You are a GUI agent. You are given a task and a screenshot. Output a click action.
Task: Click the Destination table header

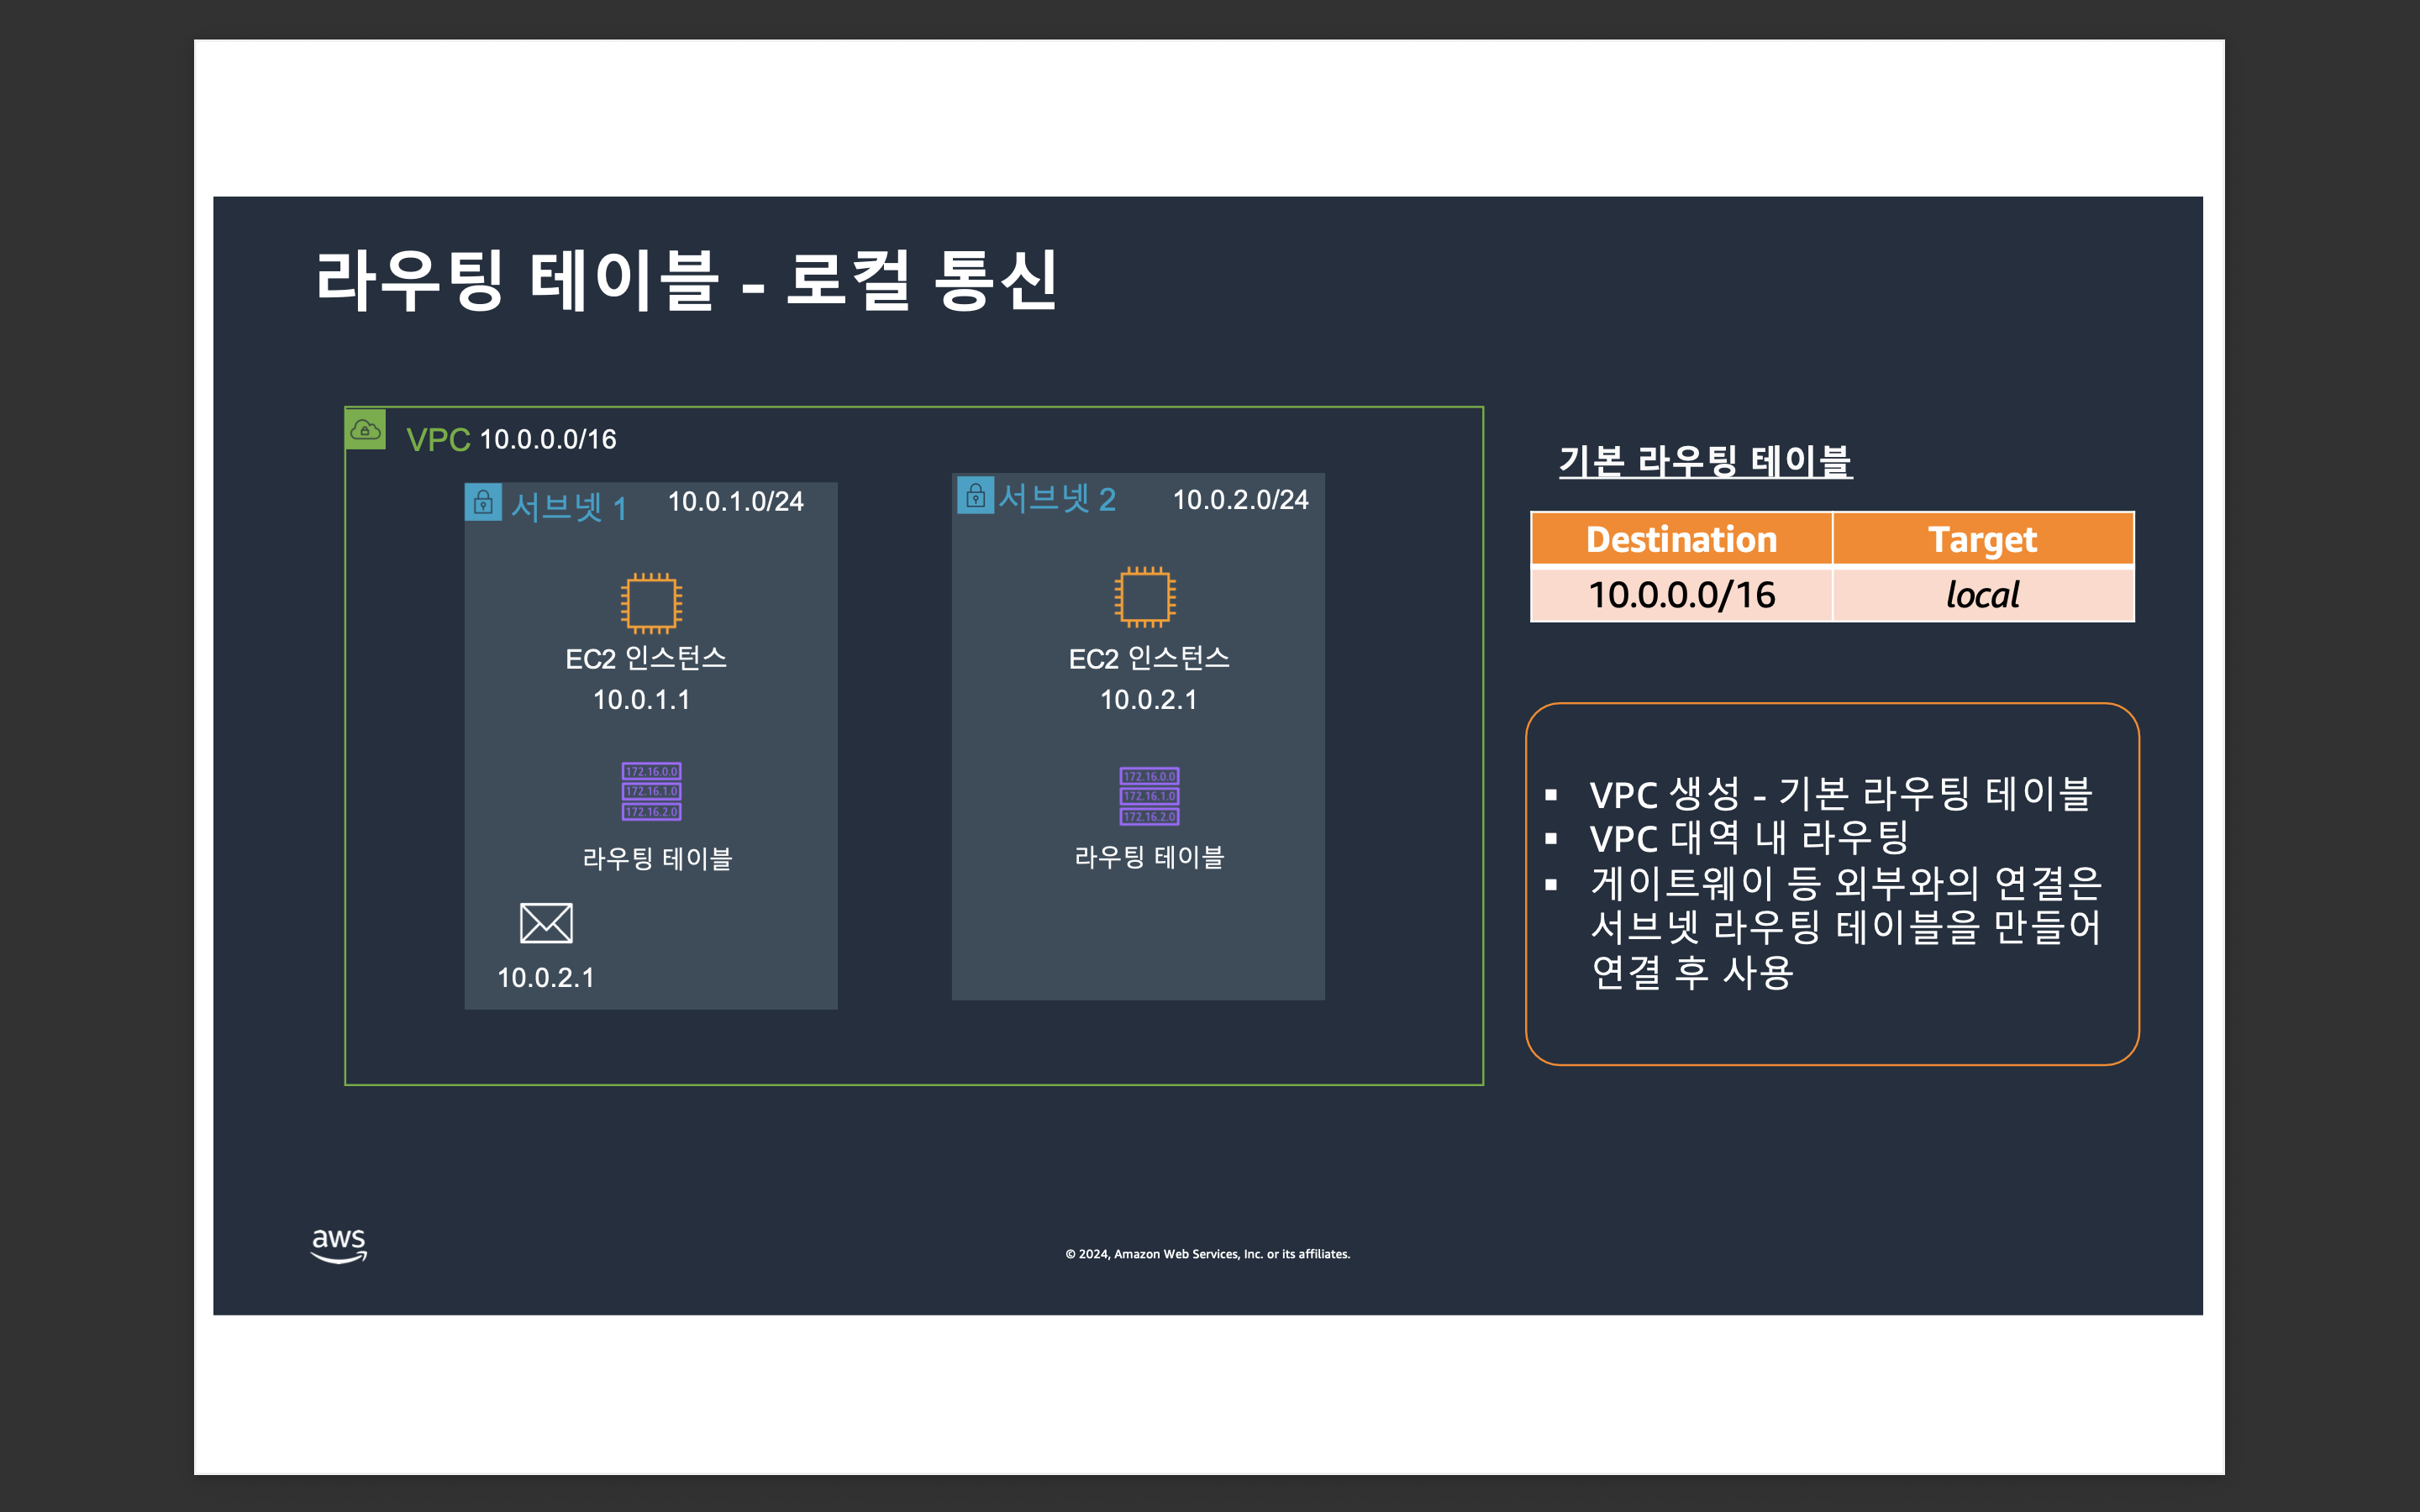click(1681, 539)
